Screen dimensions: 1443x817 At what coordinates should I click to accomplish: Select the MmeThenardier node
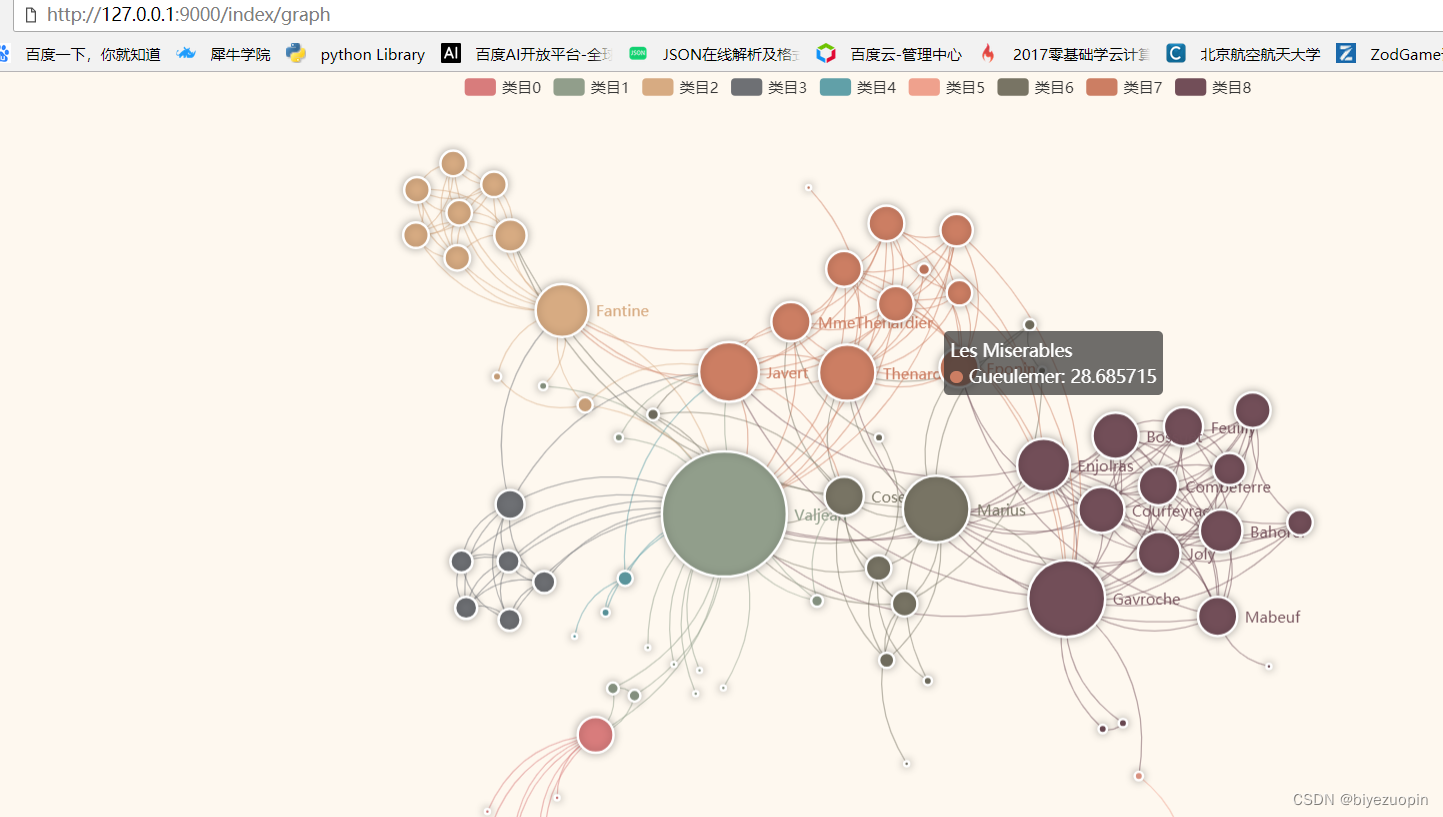point(791,321)
